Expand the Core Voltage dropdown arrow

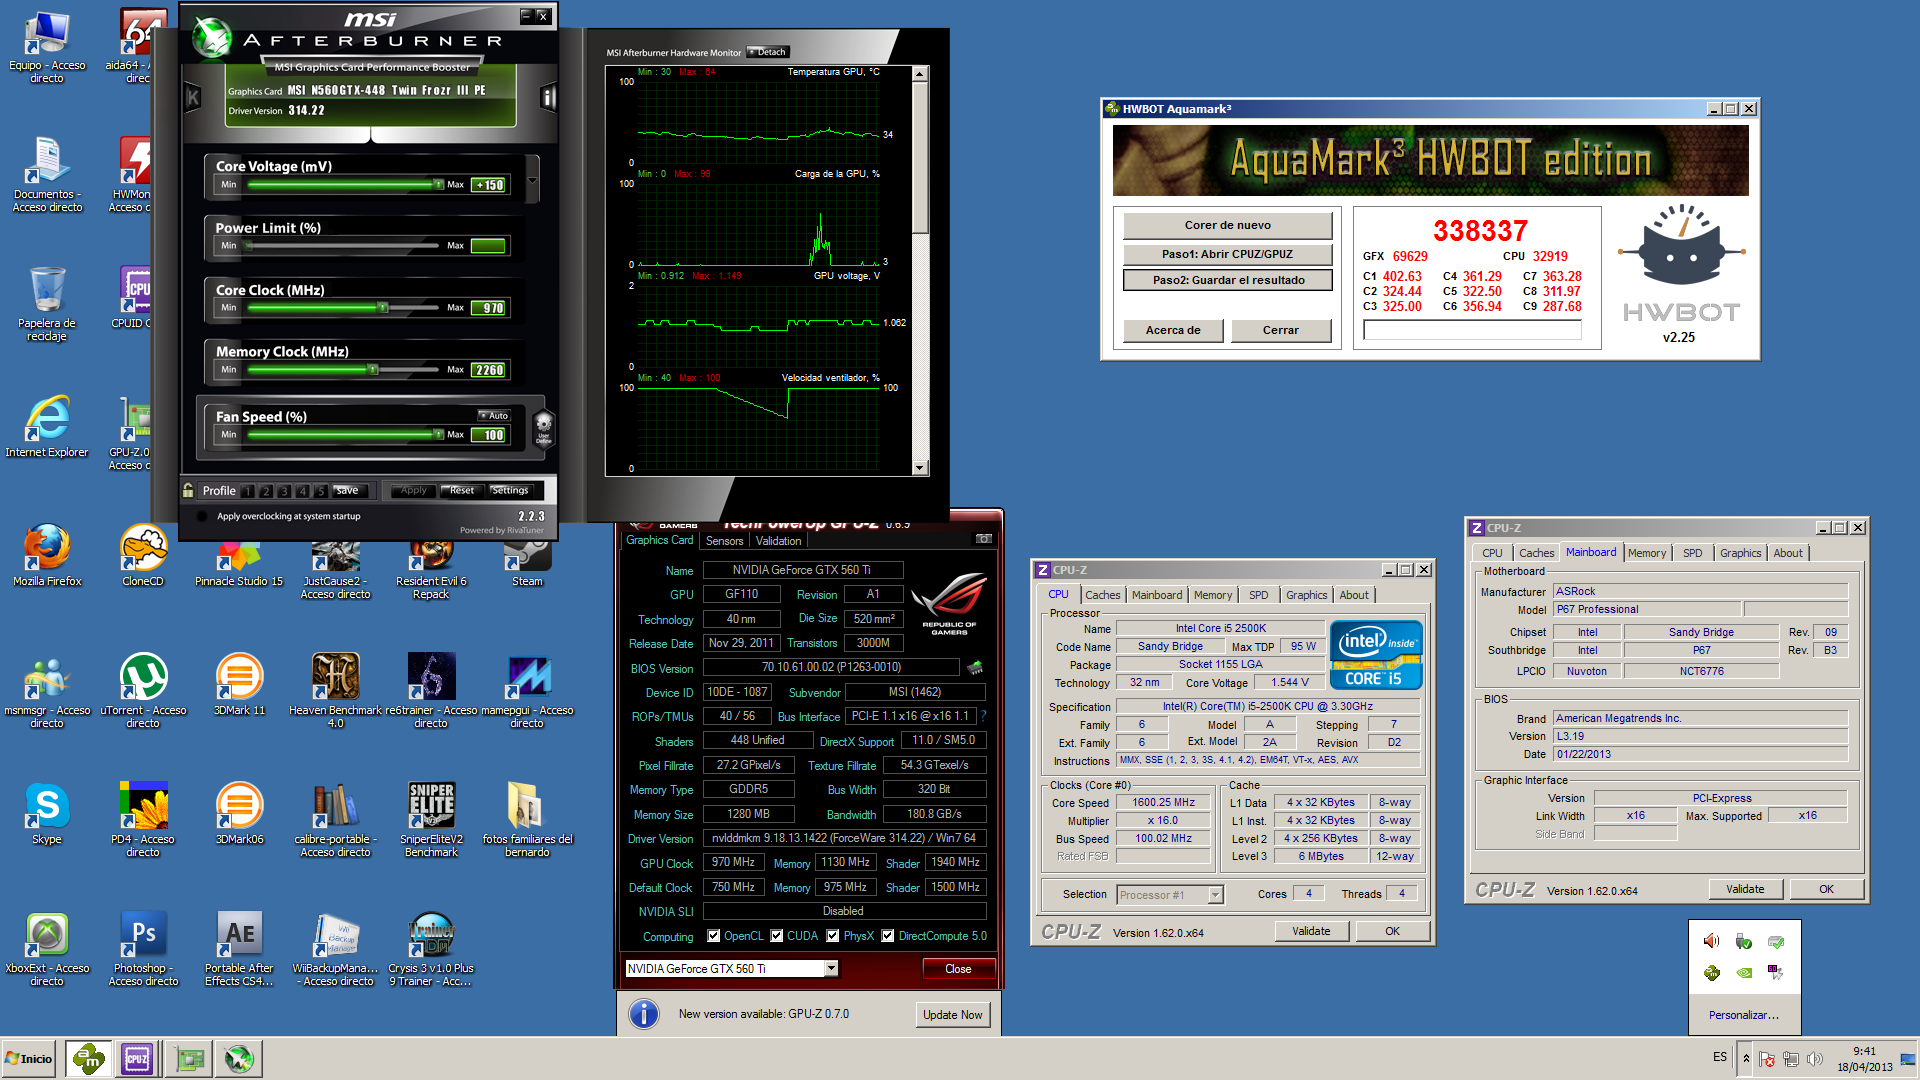[x=532, y=181]
